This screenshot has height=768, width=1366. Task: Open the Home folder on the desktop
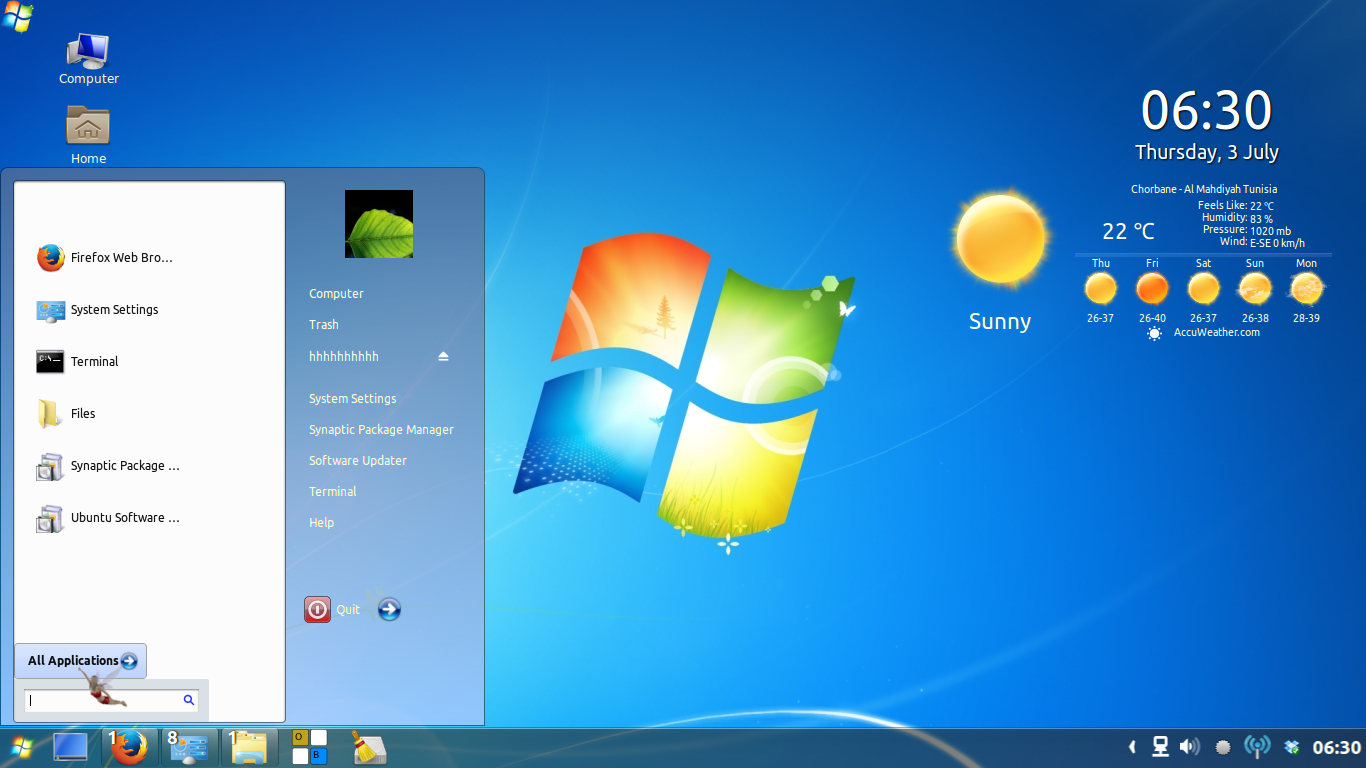(88, 134)
